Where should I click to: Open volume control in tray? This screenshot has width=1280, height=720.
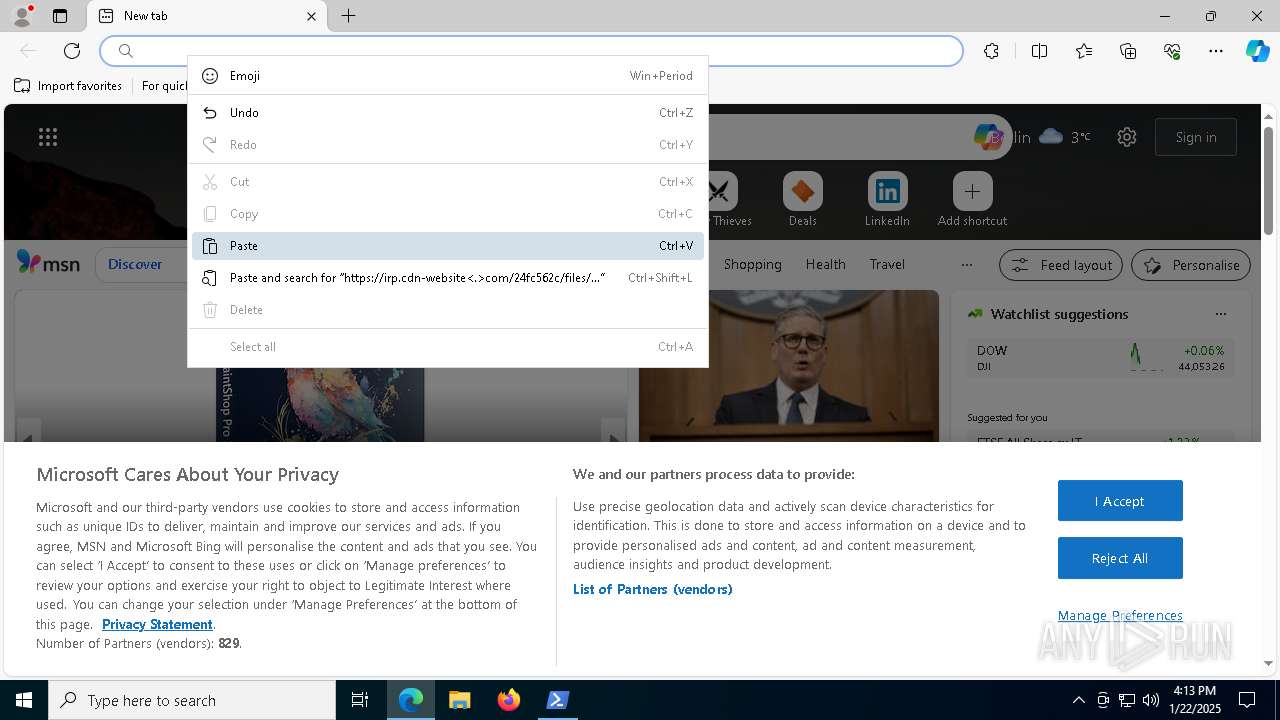(1151, 700)
